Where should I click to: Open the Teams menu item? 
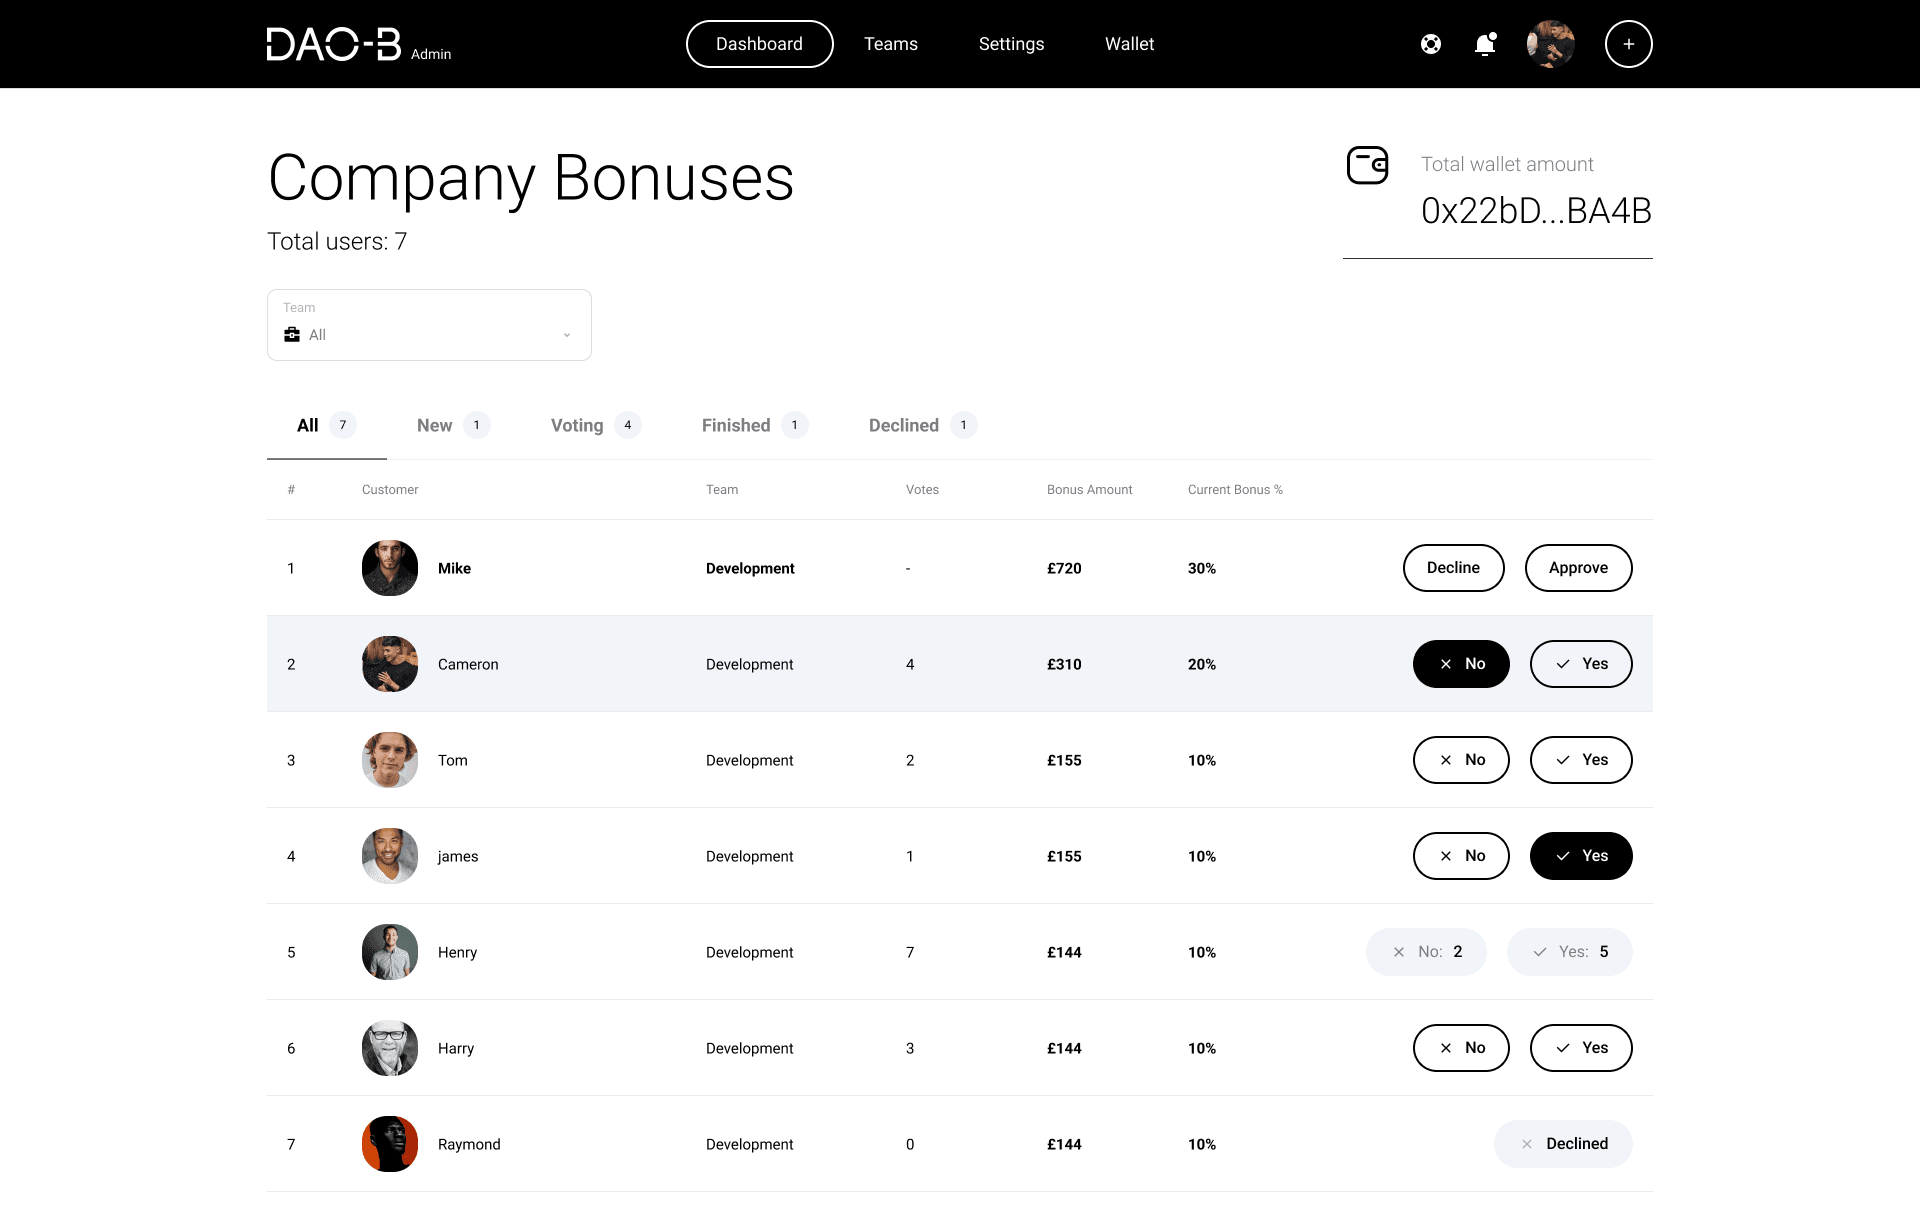[891, 44]
